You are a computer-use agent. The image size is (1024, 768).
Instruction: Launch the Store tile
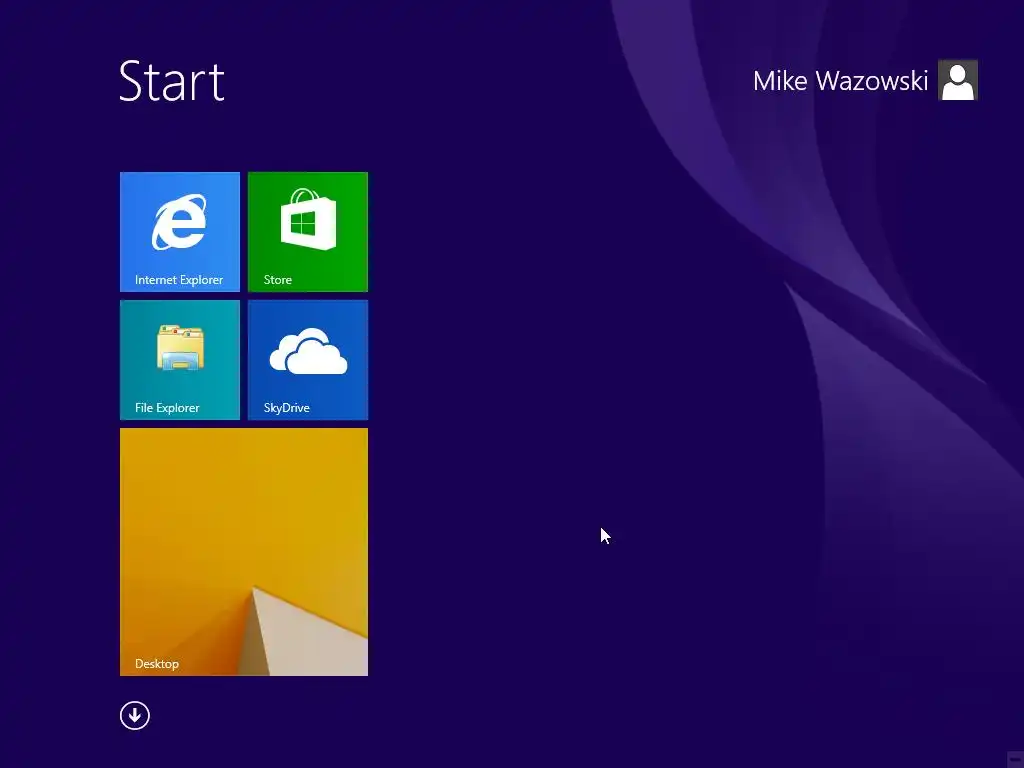pyautogui.click(x=308, y=232)
